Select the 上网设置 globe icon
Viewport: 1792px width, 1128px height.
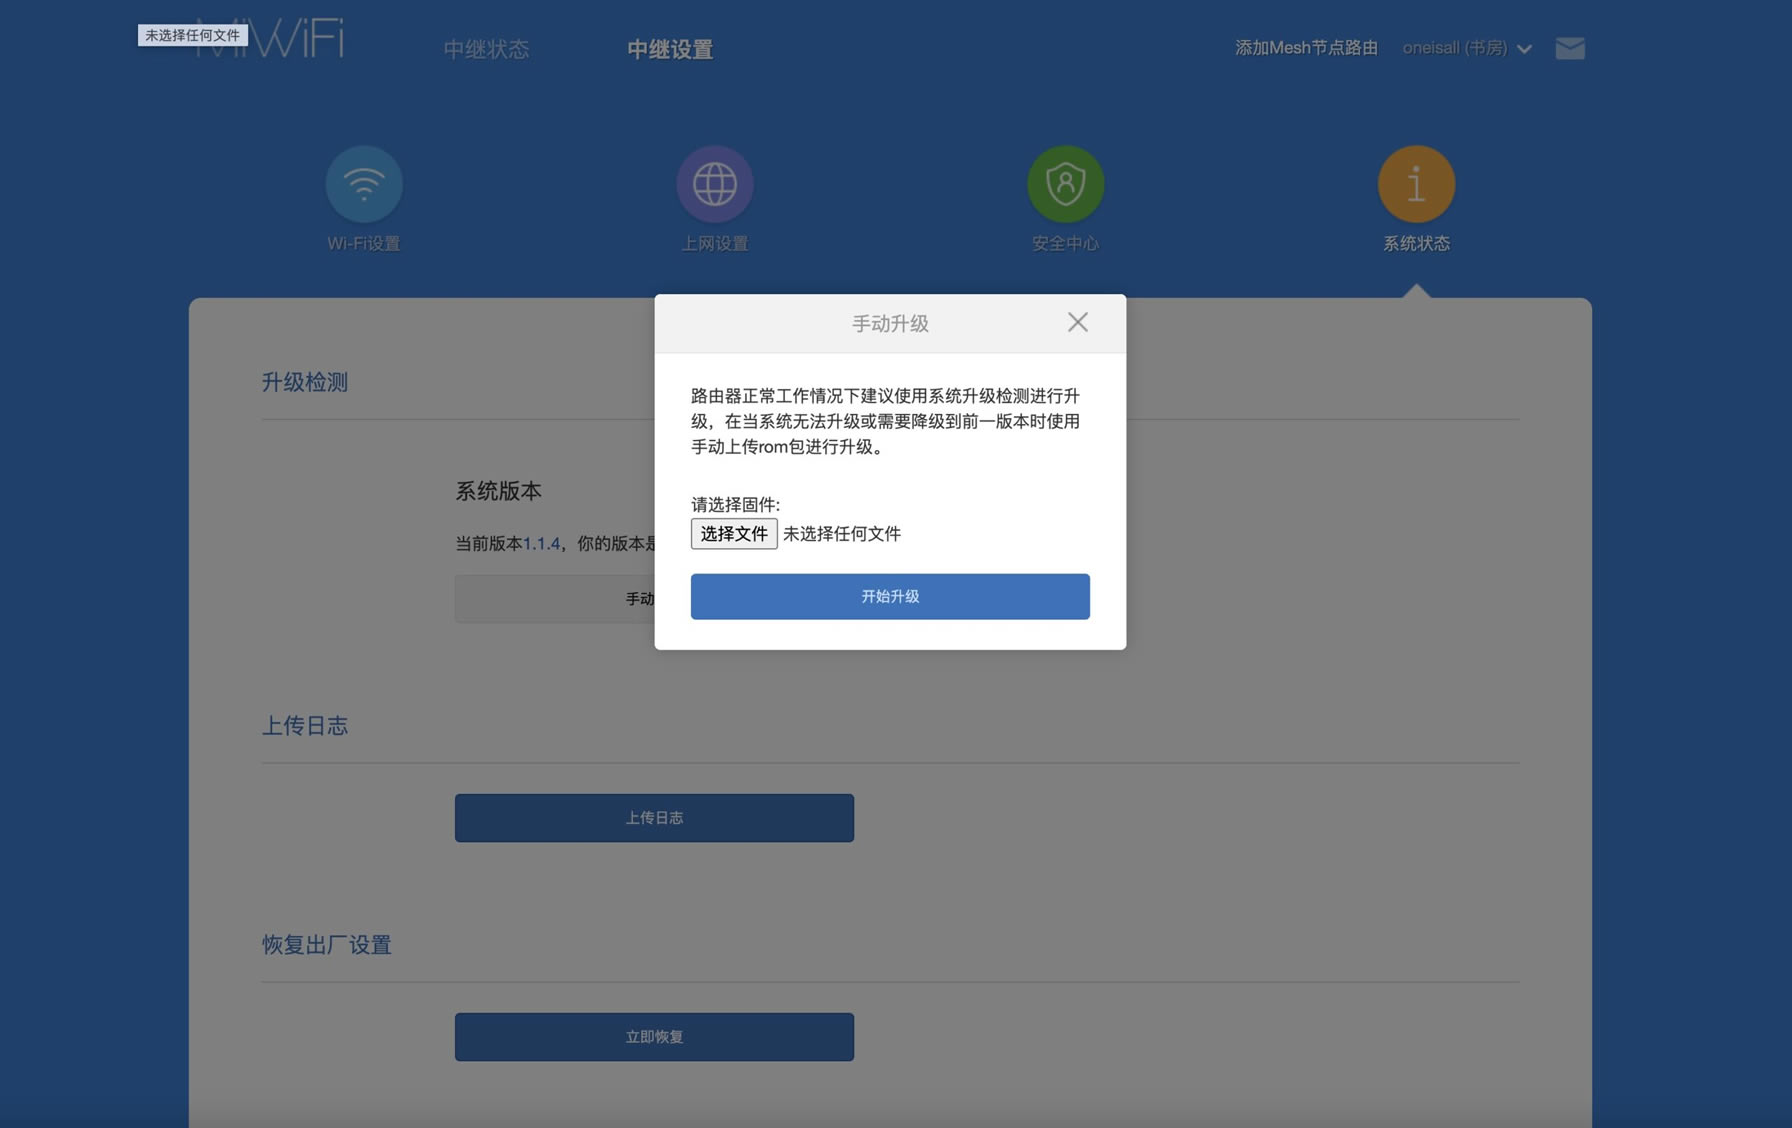click(715, 184)
